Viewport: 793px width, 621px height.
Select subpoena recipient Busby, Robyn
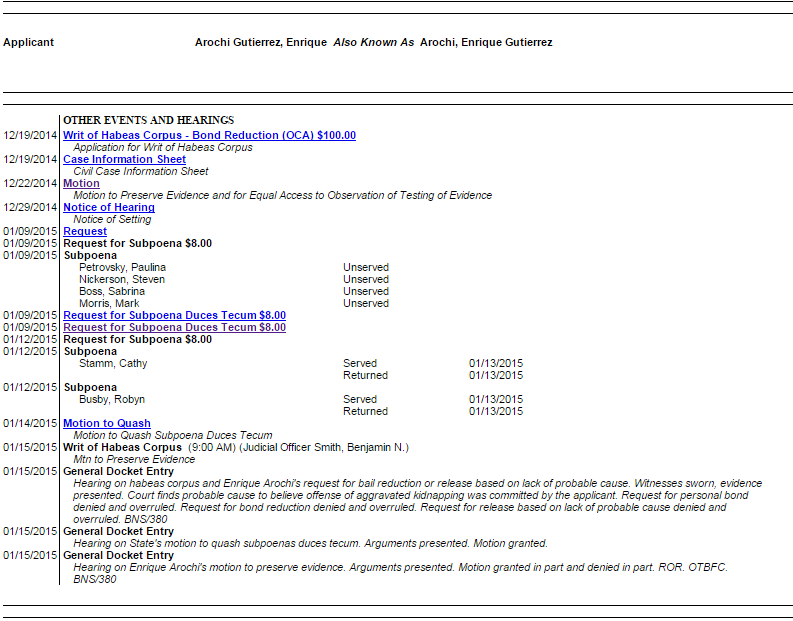tap(112, 399)
